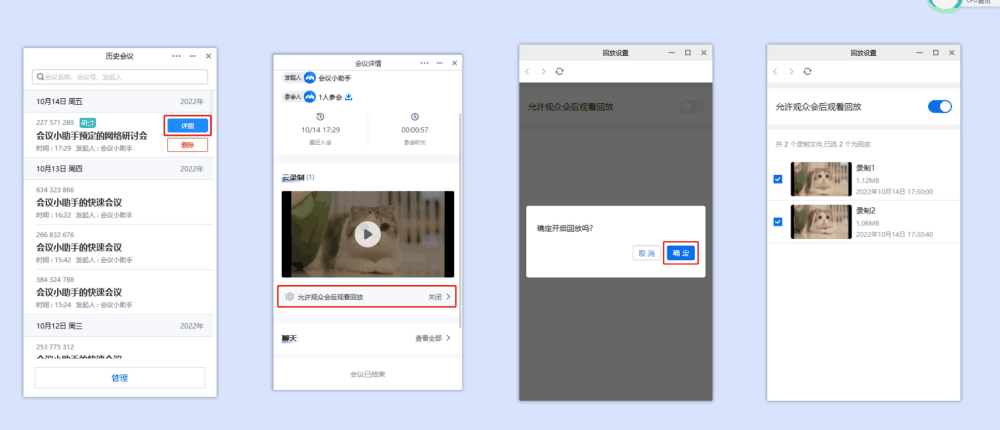The image size is (1000, 430).
Task: Click 详情 button for 网络研讨会 meeting
Action: pyautogui.click(x=188, y=126)
